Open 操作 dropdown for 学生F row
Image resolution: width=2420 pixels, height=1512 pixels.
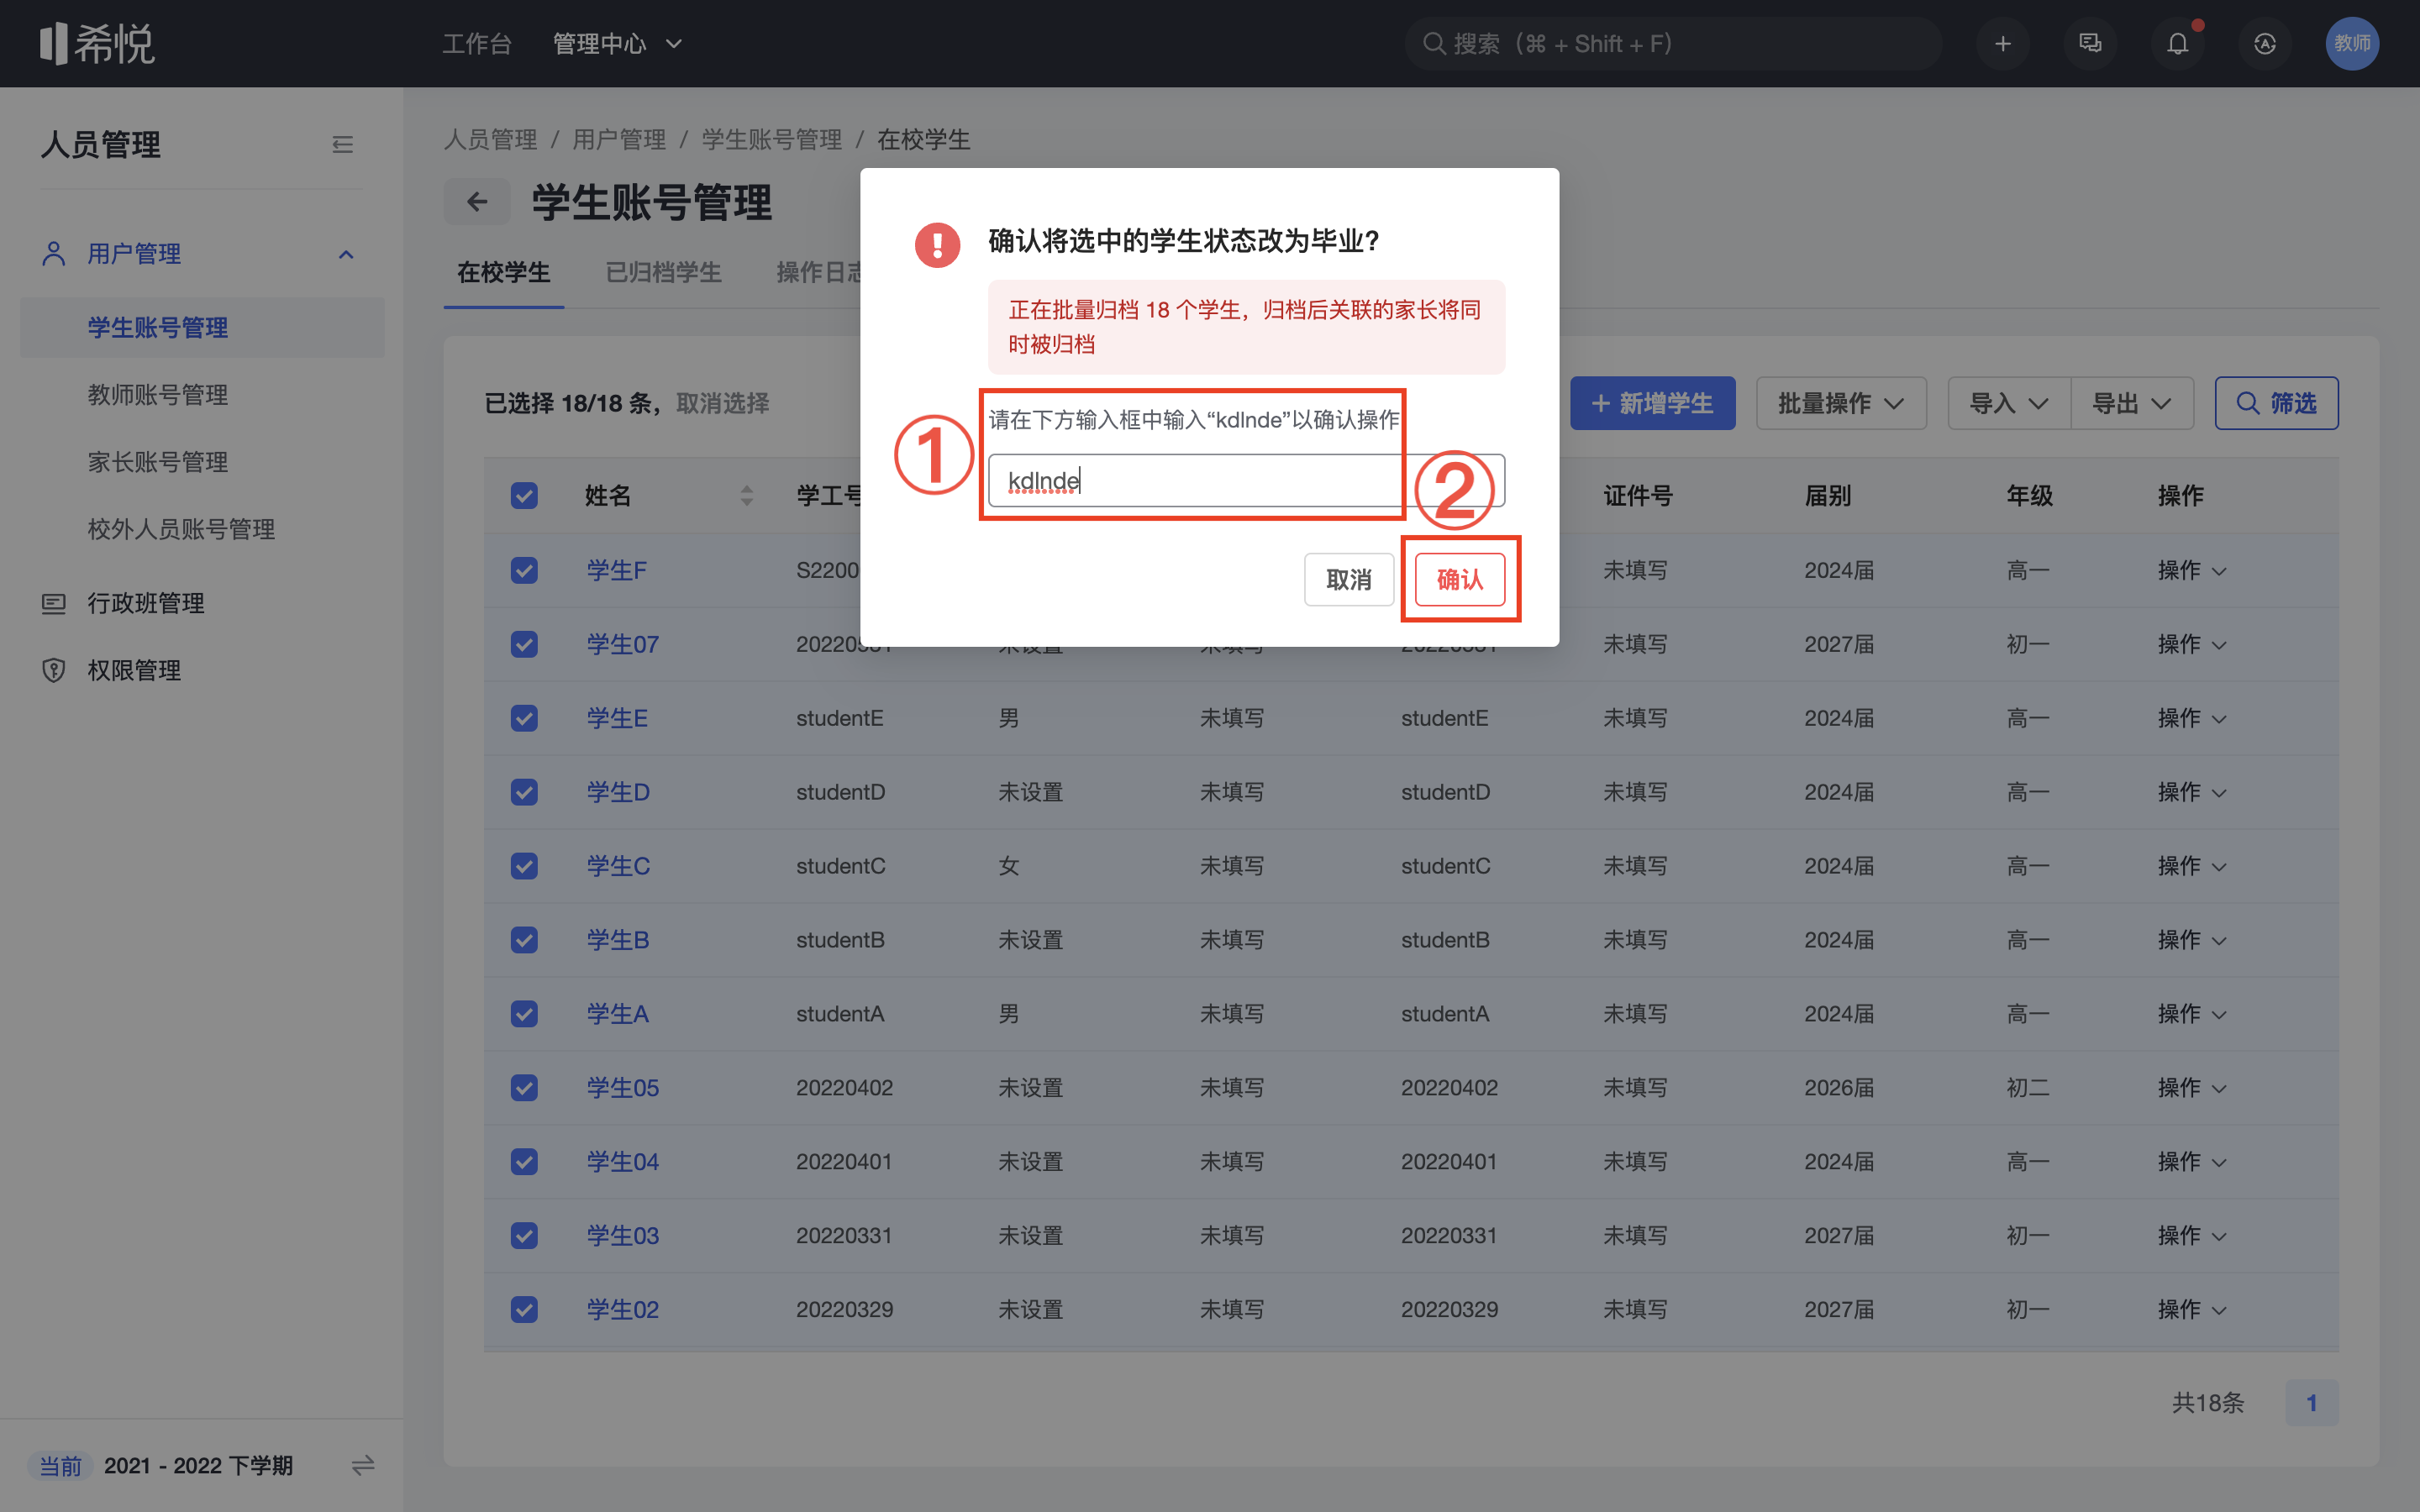tap(2192, 570)
